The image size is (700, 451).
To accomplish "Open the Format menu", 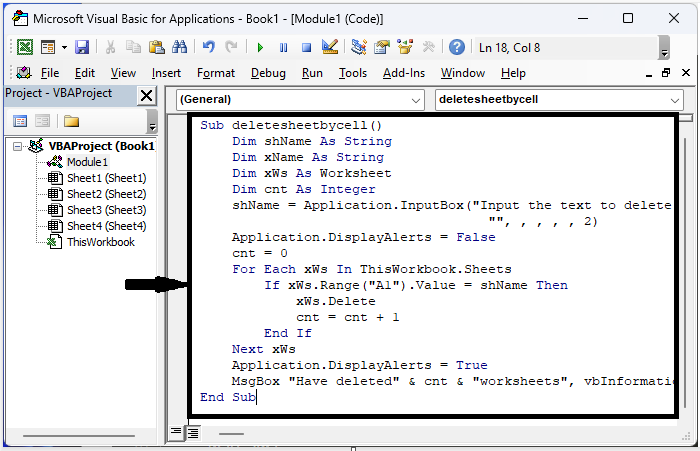I will point(216,73).
